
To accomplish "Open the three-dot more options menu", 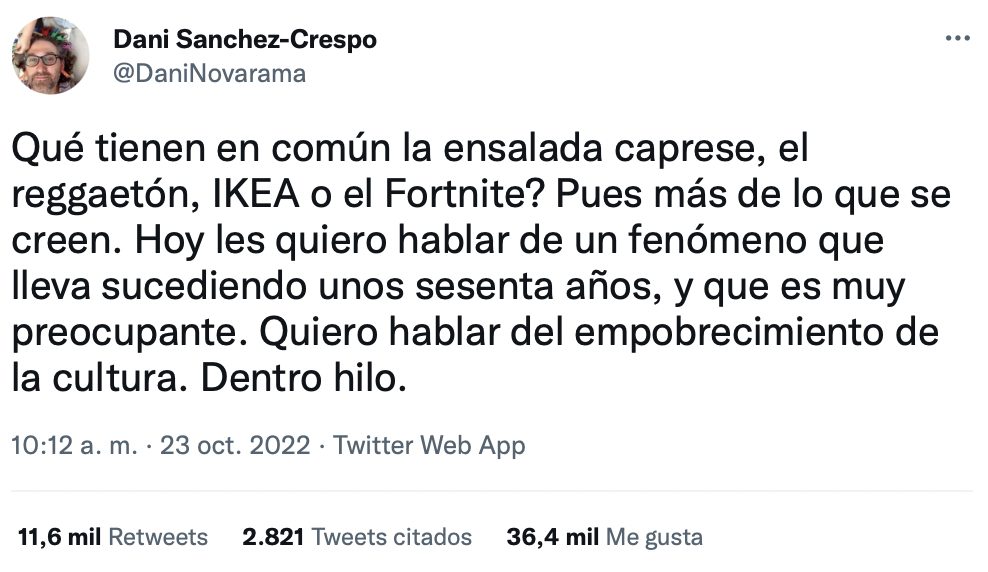I will click(957, 38).
